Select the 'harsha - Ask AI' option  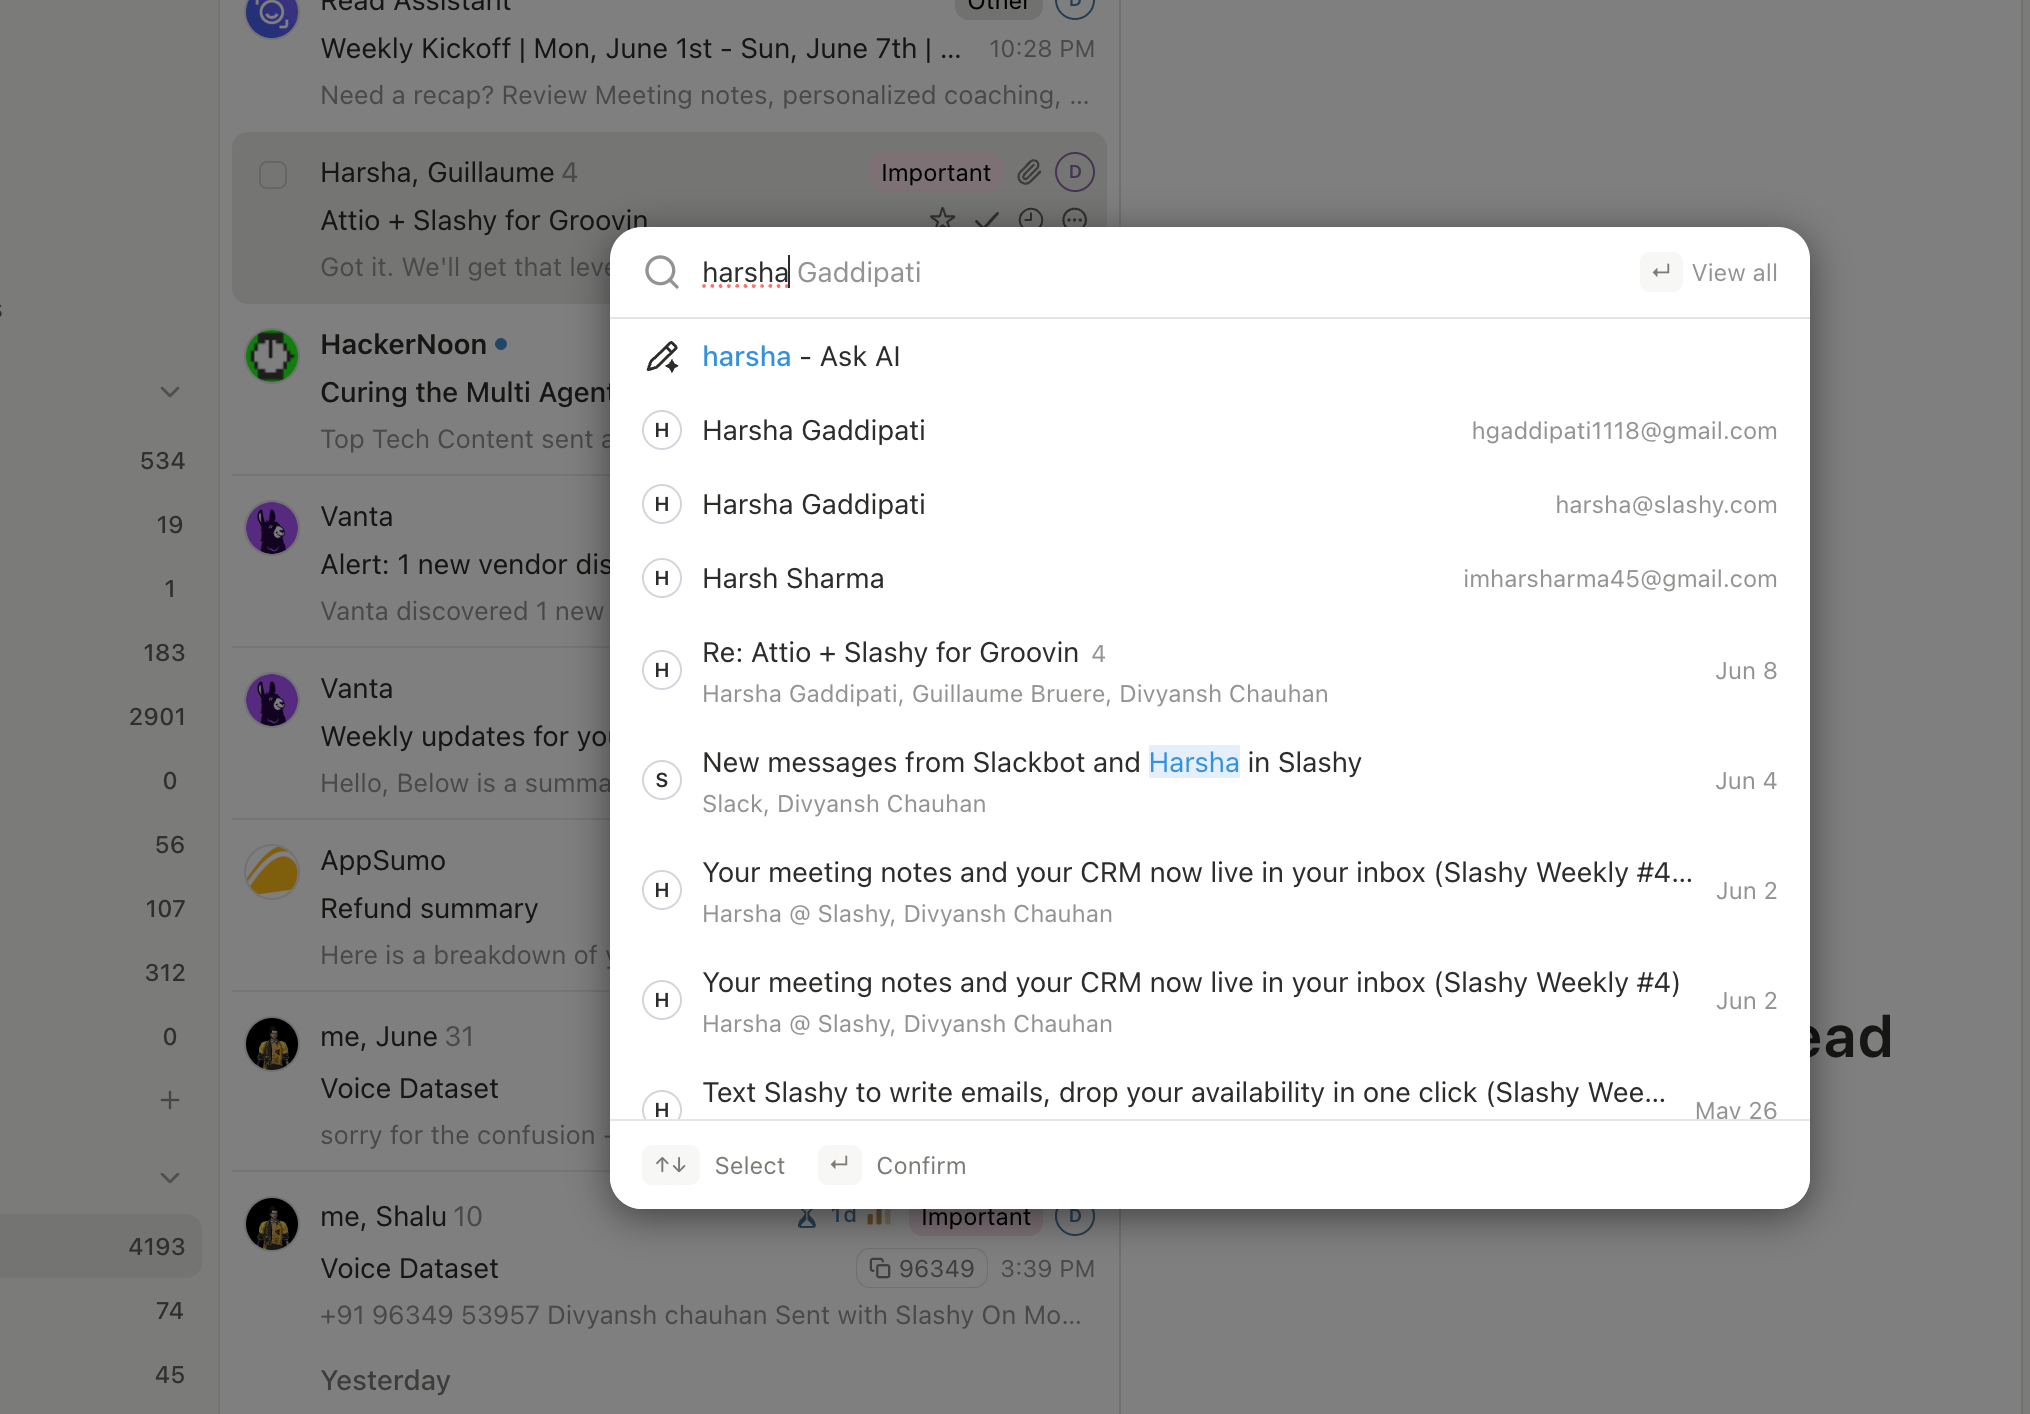click(1210, 357)
